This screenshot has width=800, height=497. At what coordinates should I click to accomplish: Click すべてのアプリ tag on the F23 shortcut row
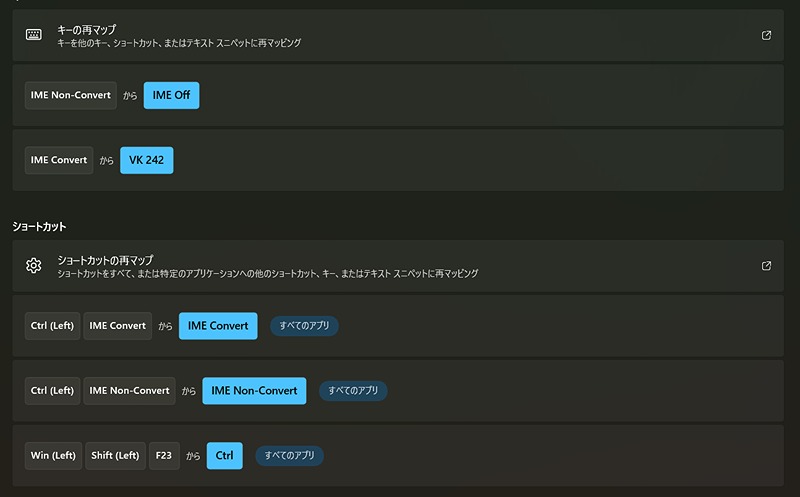click(x=289, y=456)
